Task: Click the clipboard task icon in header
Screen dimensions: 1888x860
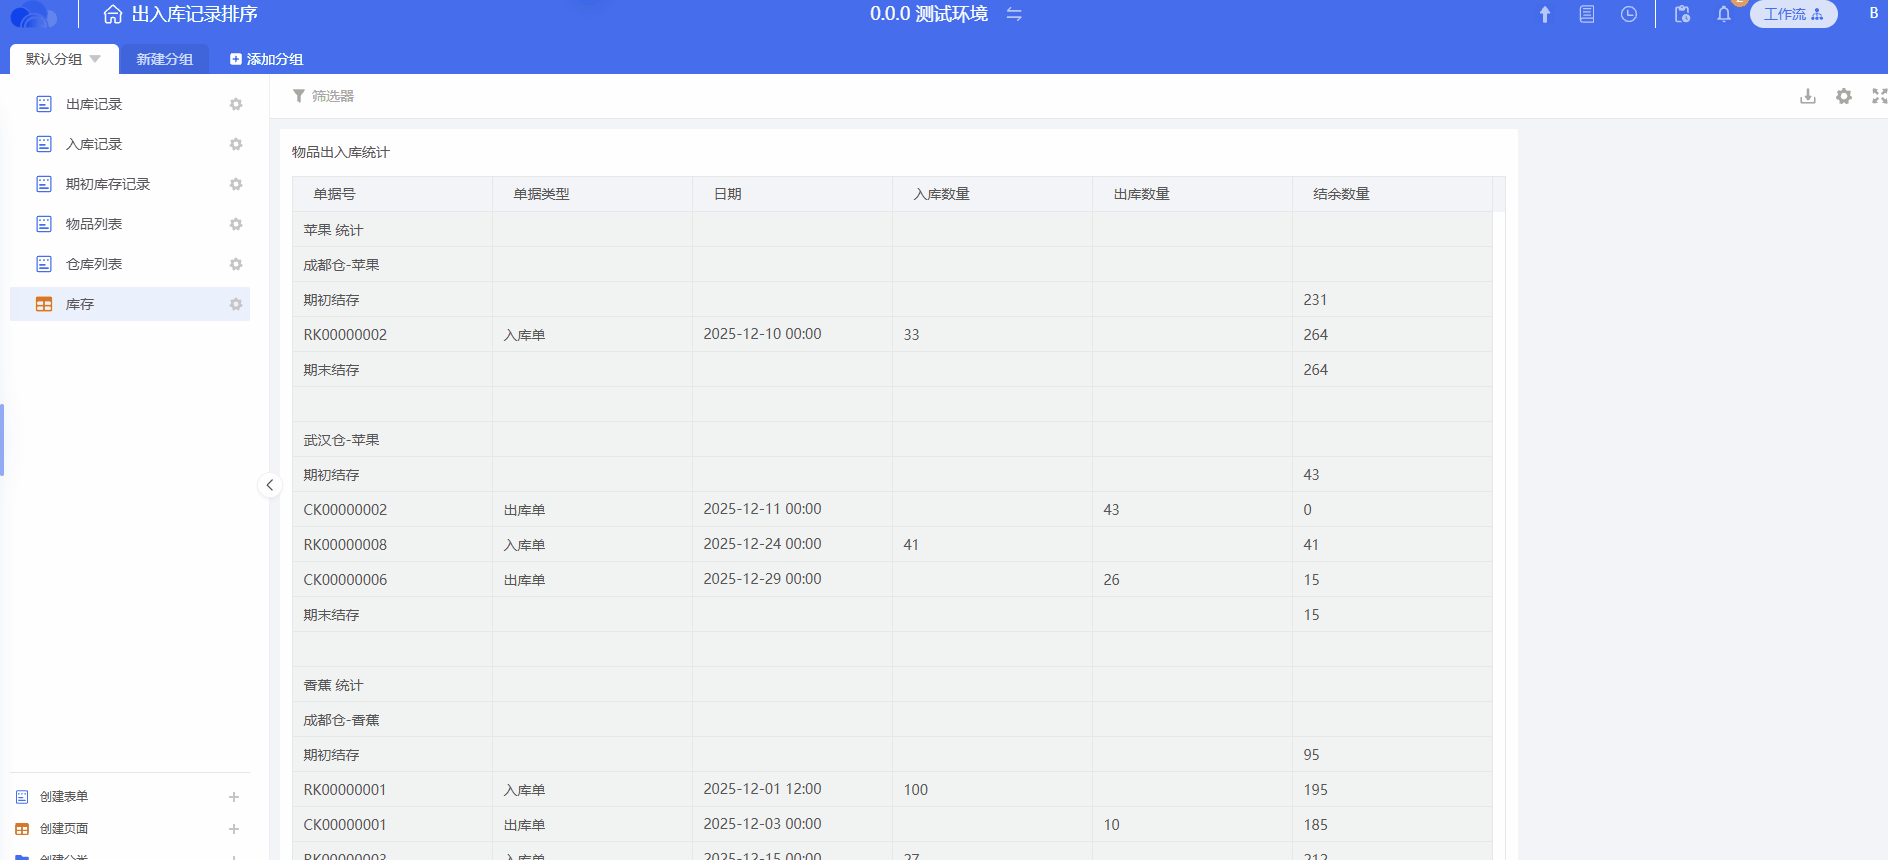Action: click(x=1682, y=14)
